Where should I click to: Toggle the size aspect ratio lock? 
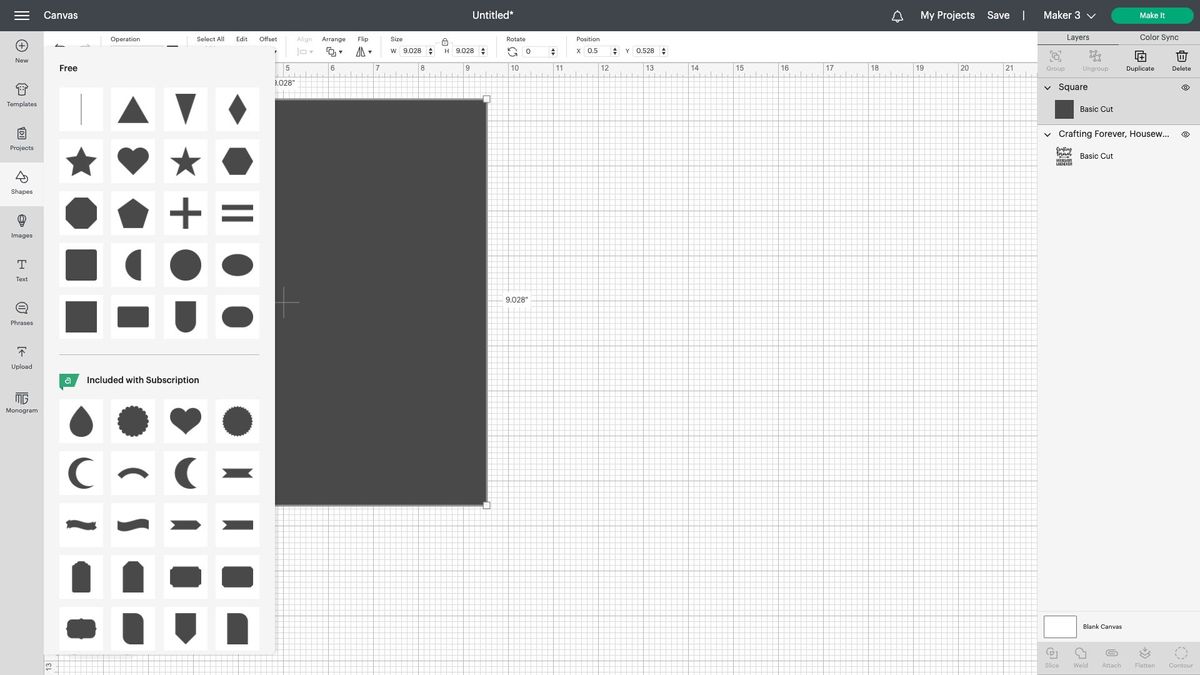[x=445, y=42]
